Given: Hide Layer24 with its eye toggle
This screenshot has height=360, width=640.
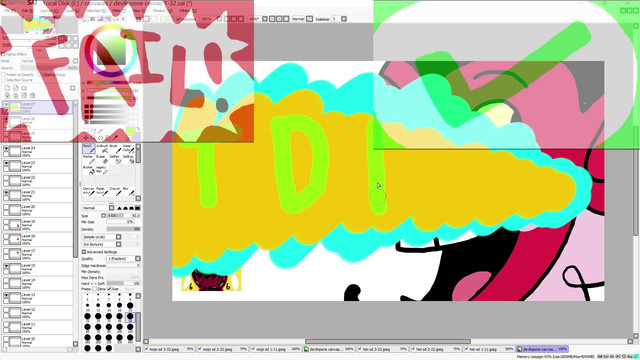Looking at the screenshot, I should [6, 149].
